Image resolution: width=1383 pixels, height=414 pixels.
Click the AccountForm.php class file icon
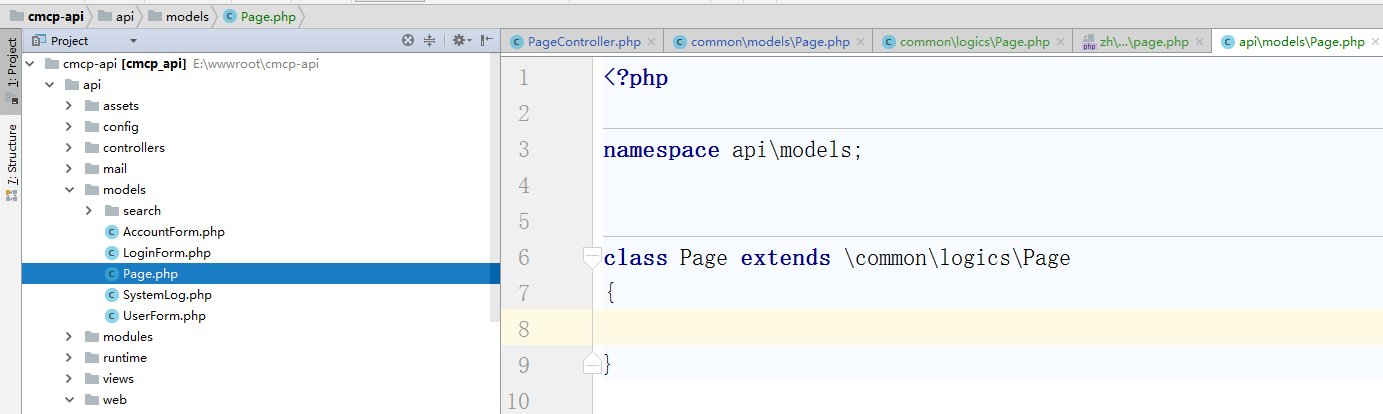(x=112, y=232)
